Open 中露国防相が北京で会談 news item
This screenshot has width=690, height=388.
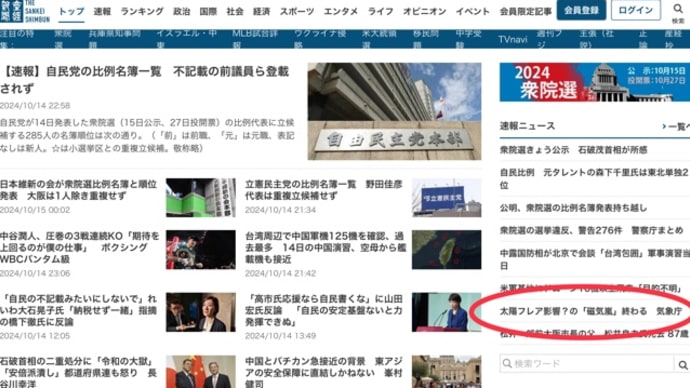[595, 260]
